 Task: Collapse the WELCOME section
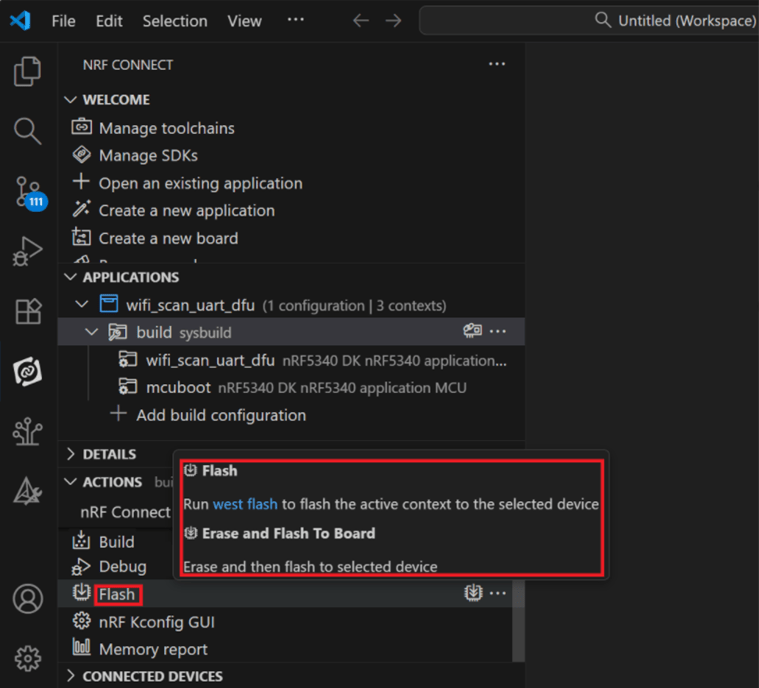[x=71, y=100]
